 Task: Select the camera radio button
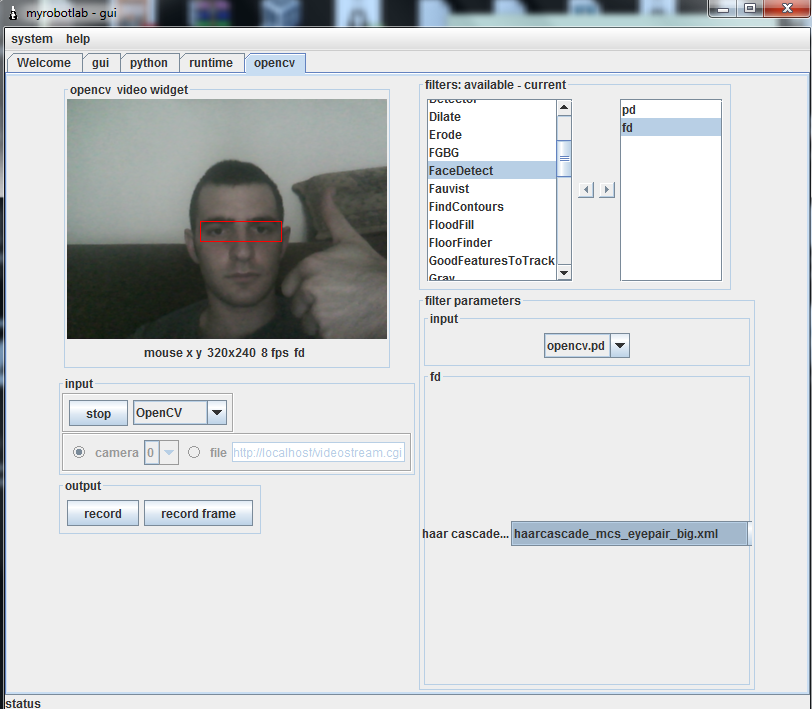79,452
